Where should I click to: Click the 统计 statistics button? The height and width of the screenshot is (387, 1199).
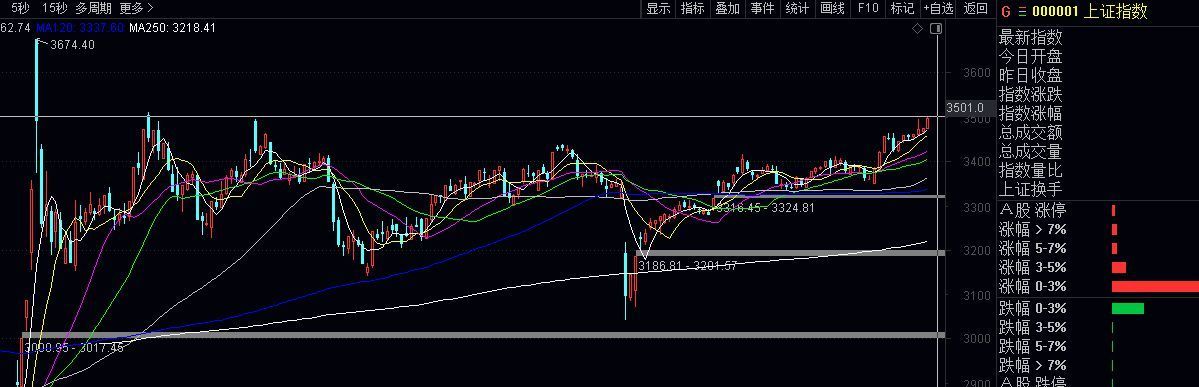[x=798, y=8]
